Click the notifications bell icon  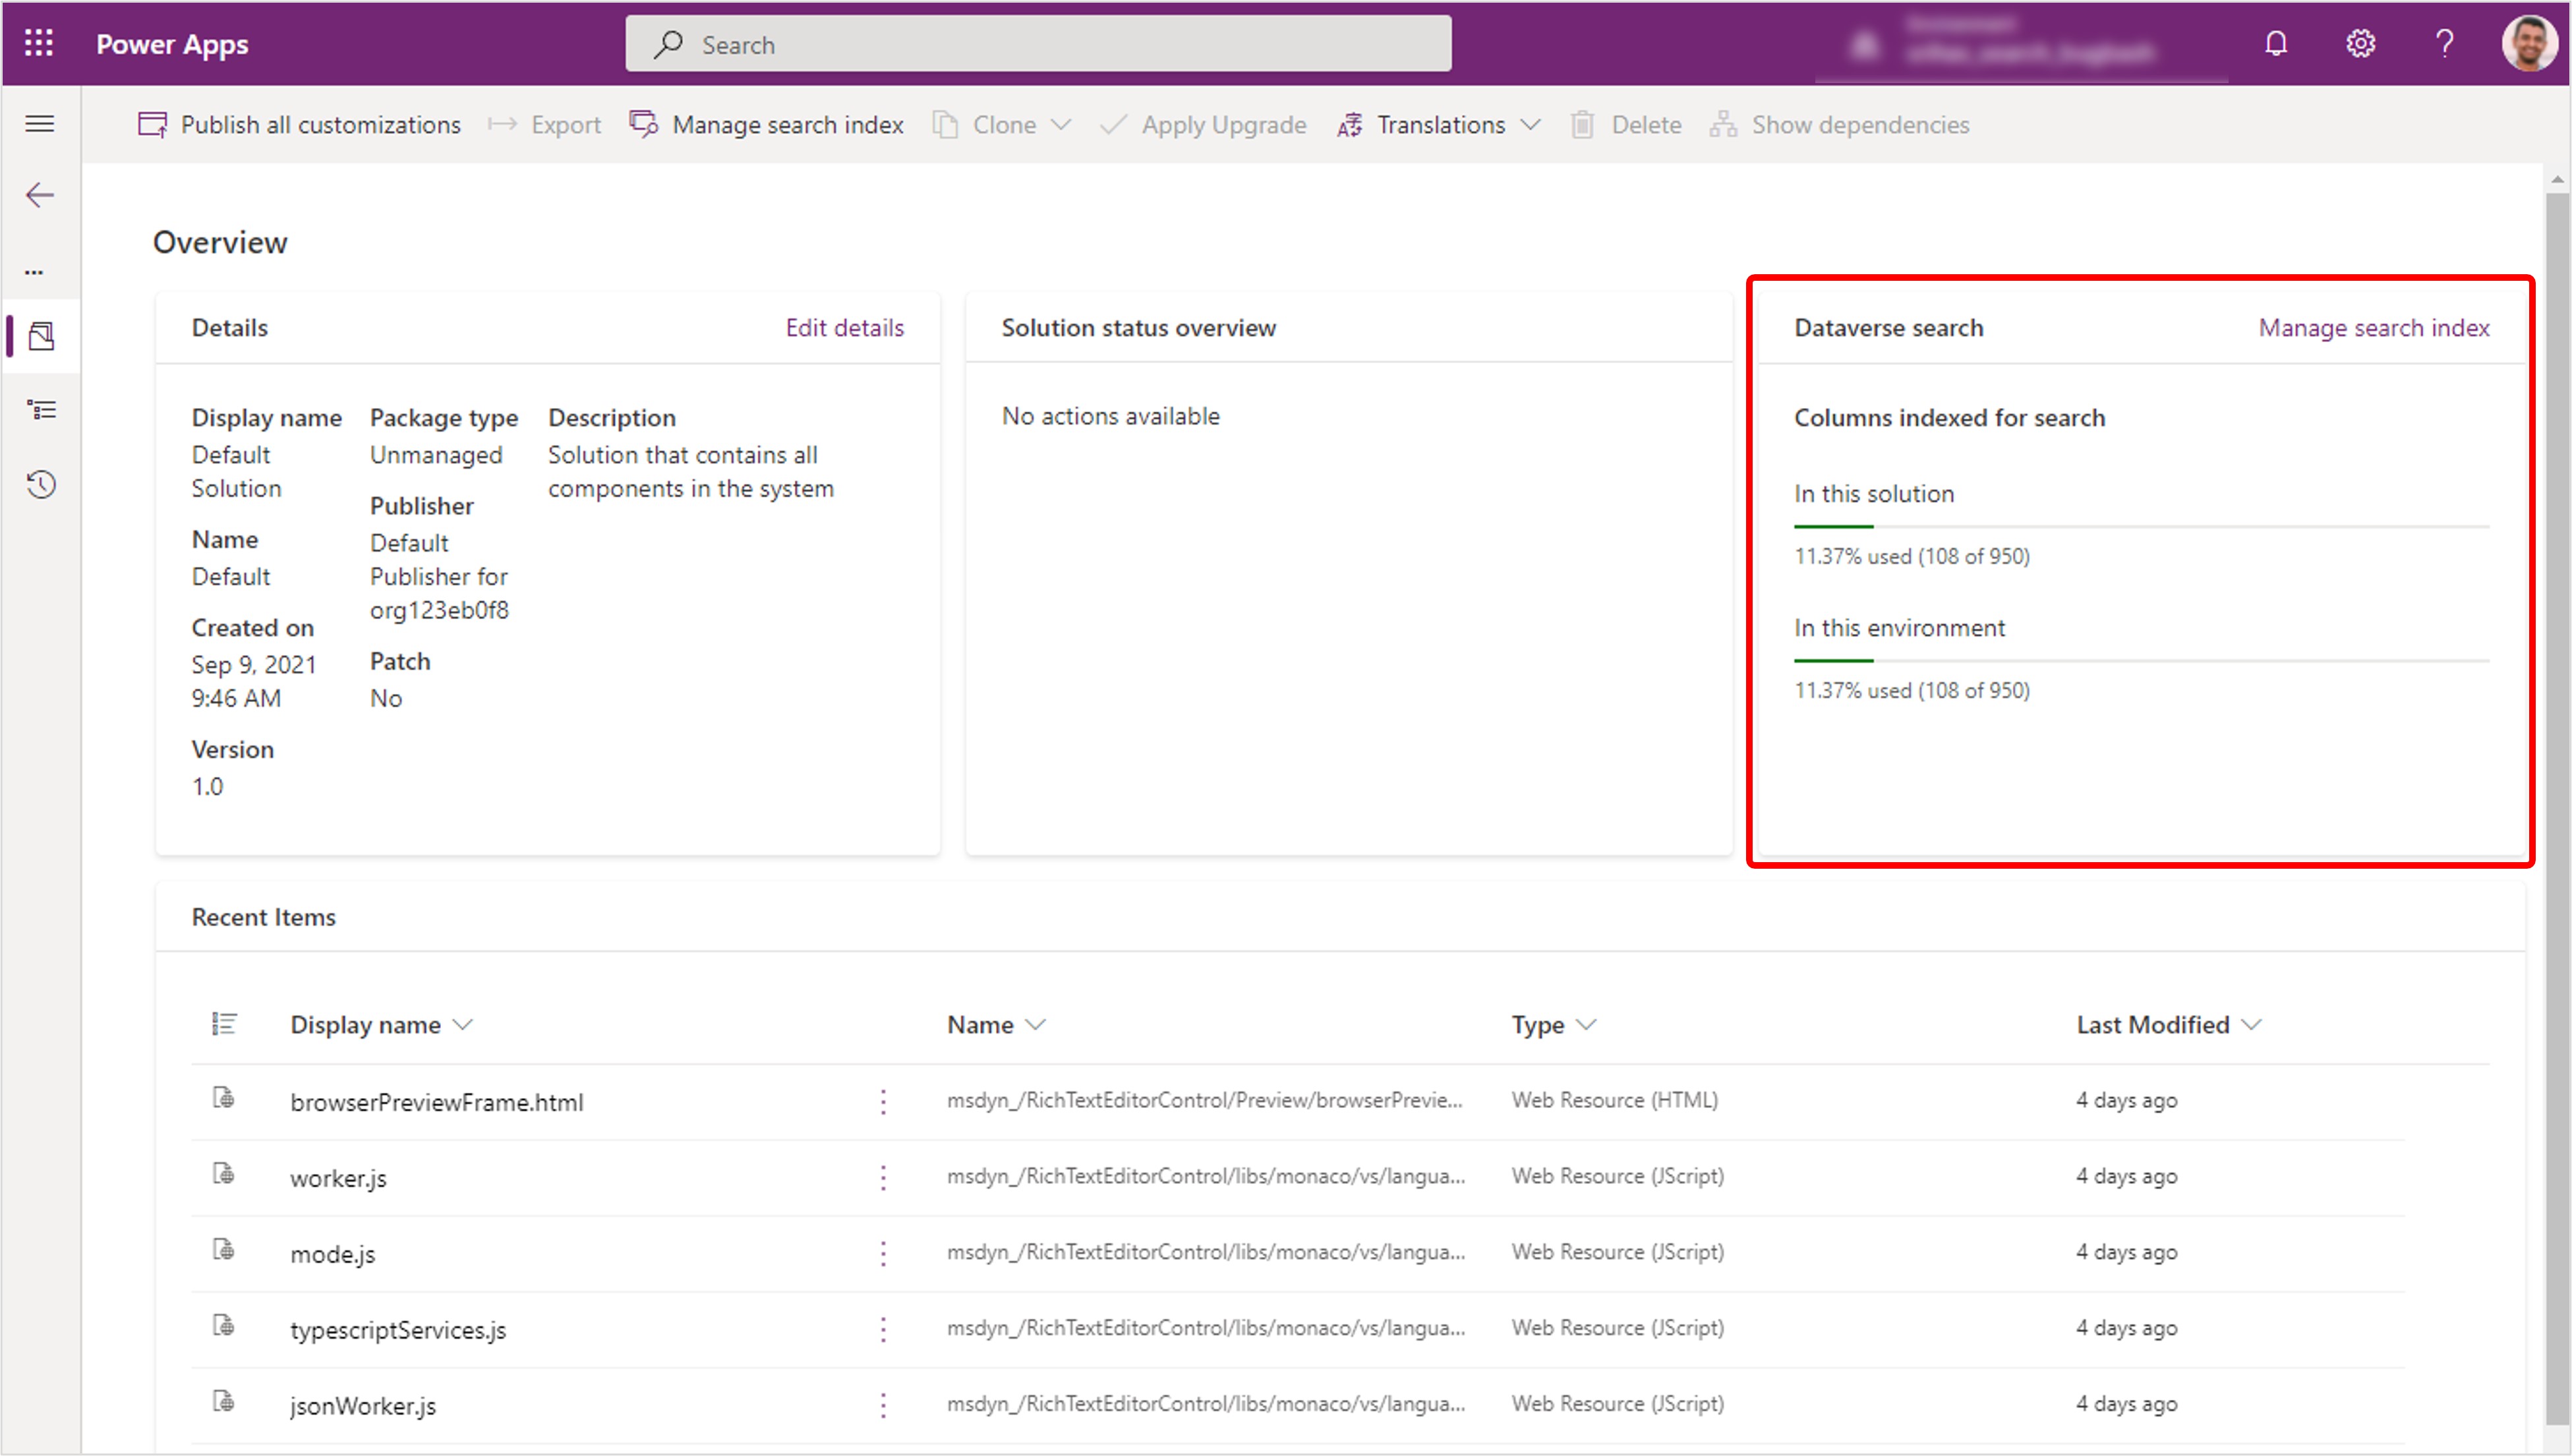2276,43
